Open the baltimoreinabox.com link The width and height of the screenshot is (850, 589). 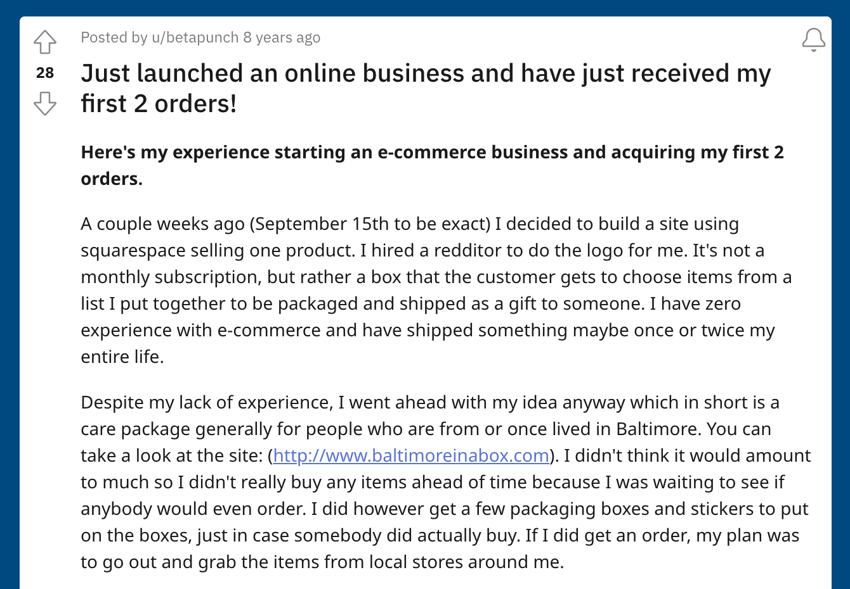click(x=411, y=455)
